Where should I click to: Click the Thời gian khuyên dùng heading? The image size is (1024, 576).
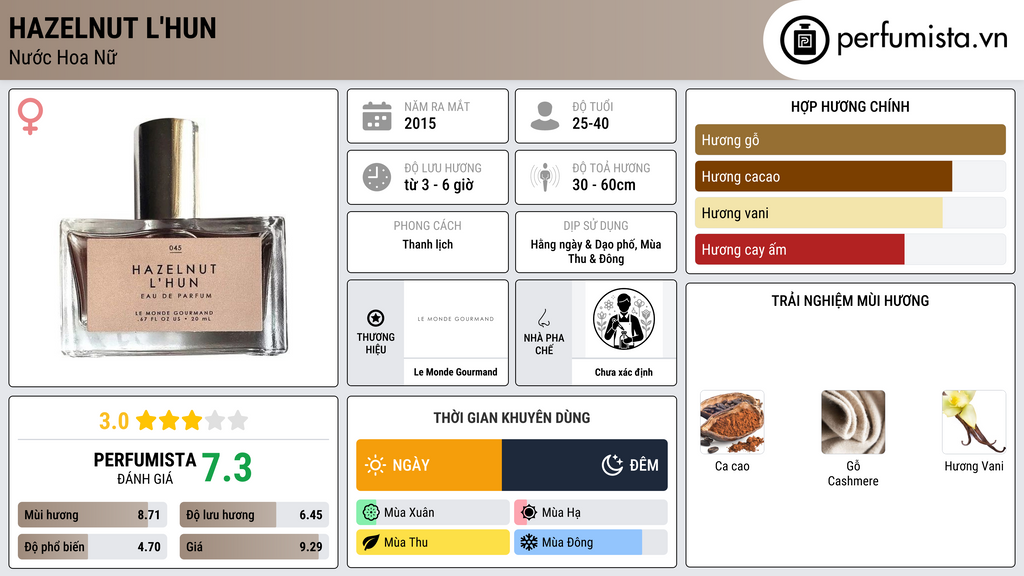[512, 417]
